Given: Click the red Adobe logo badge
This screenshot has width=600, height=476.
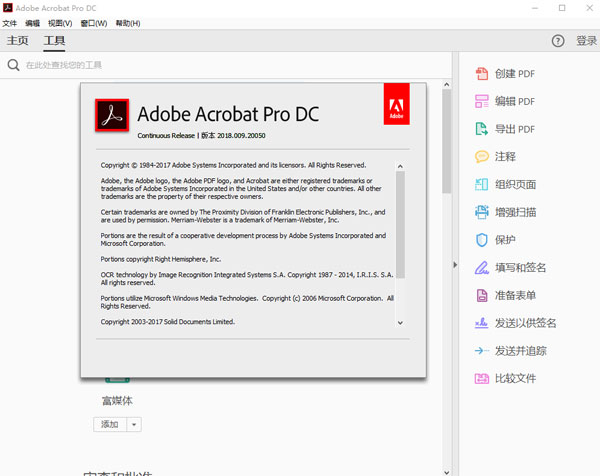Looking at the screenshot, I should [x=396, y=104].
